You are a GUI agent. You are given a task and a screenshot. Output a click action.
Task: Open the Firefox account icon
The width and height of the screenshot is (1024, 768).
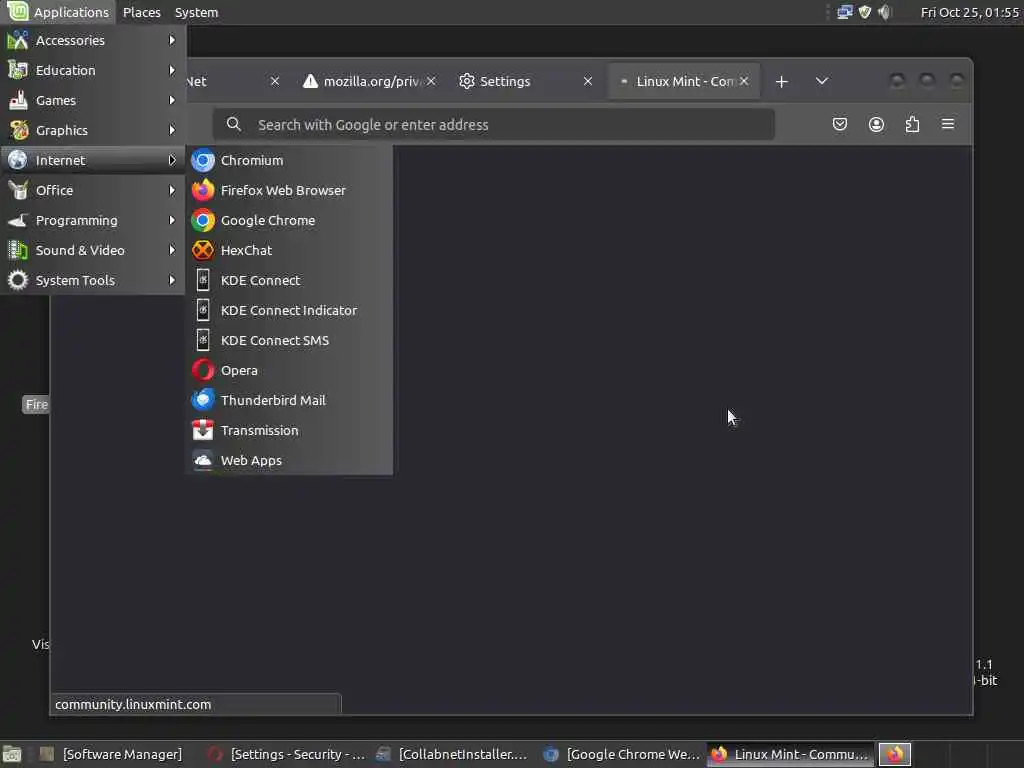pos(876,124)
